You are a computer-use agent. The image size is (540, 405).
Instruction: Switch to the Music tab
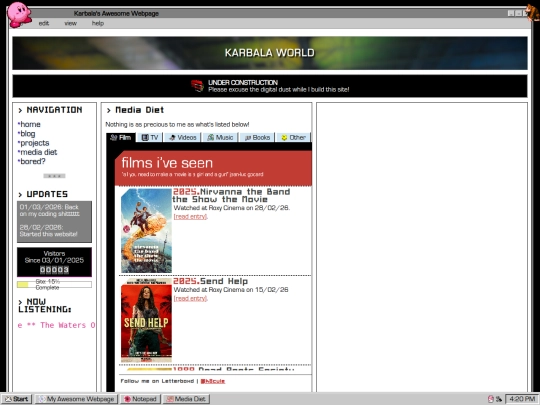[220, 137]
